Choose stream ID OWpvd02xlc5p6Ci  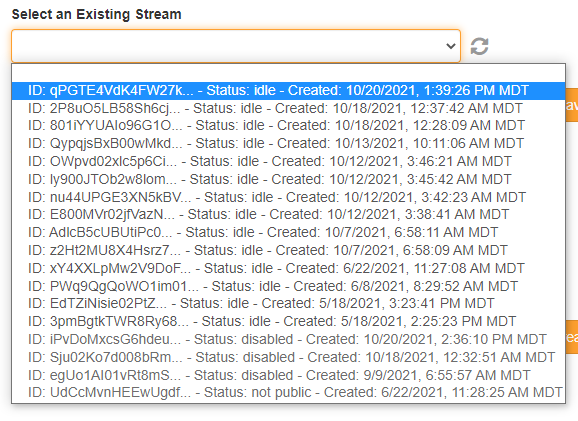coord(288,161)
